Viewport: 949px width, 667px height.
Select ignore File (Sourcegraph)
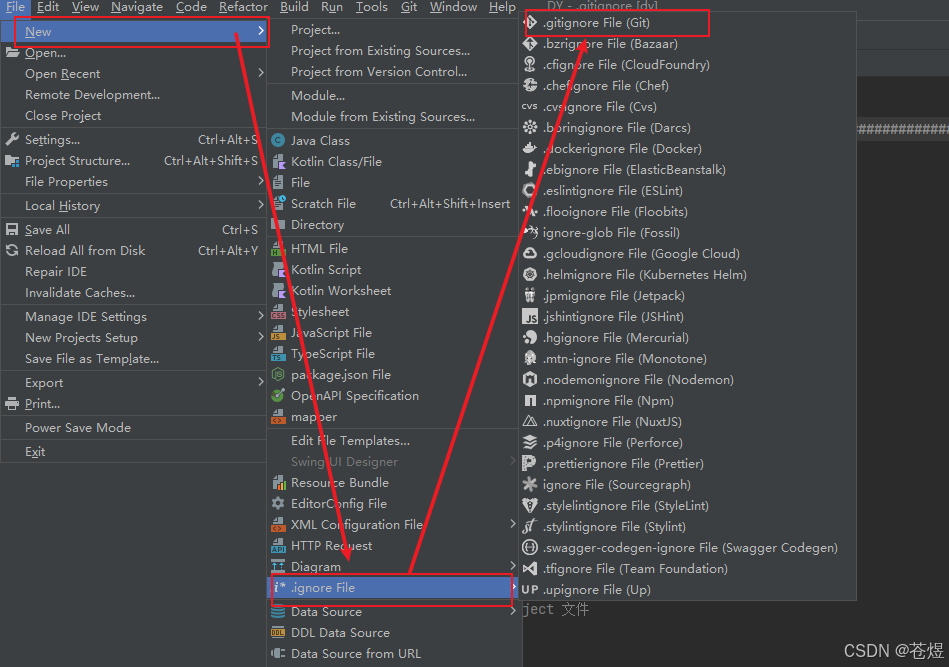688,485
